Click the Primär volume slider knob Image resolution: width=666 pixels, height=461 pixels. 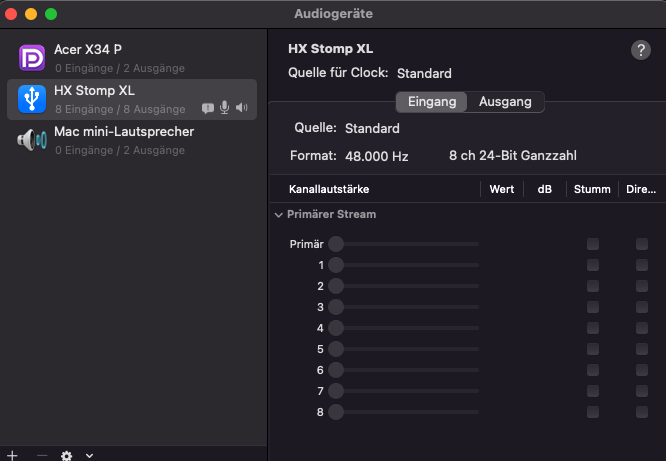[336, 244]
